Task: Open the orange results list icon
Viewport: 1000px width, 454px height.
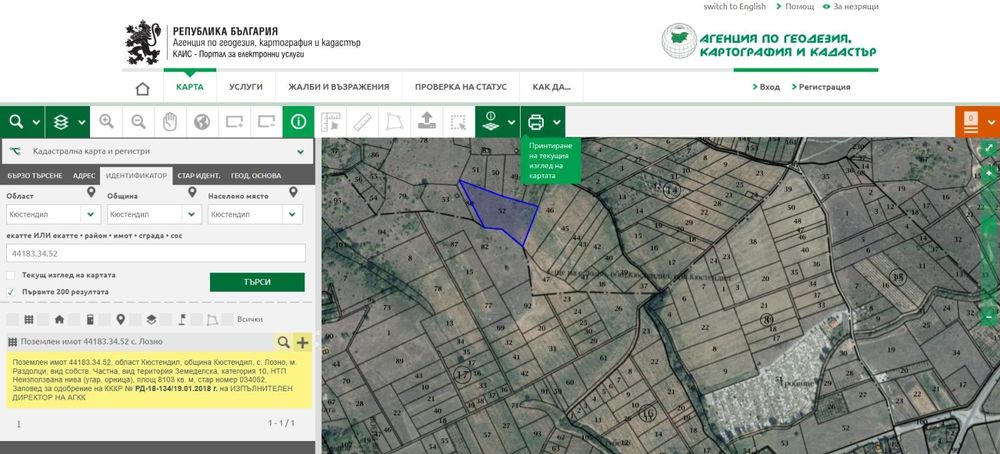Action: [971, 122]
